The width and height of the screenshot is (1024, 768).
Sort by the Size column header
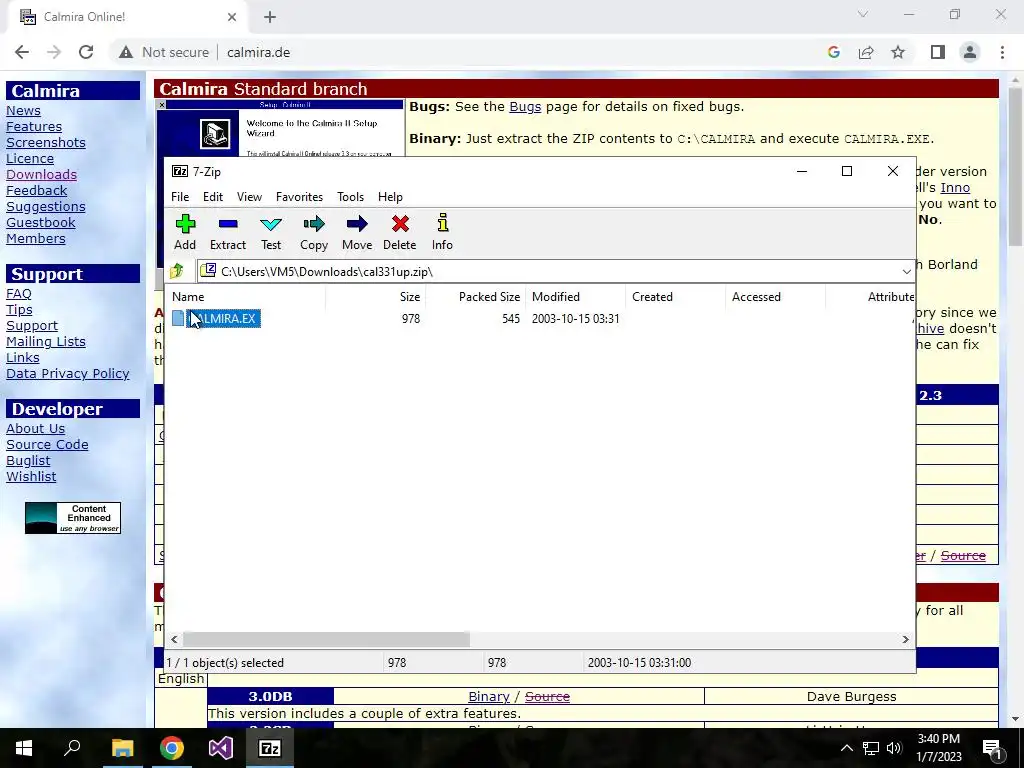[376, 296]
